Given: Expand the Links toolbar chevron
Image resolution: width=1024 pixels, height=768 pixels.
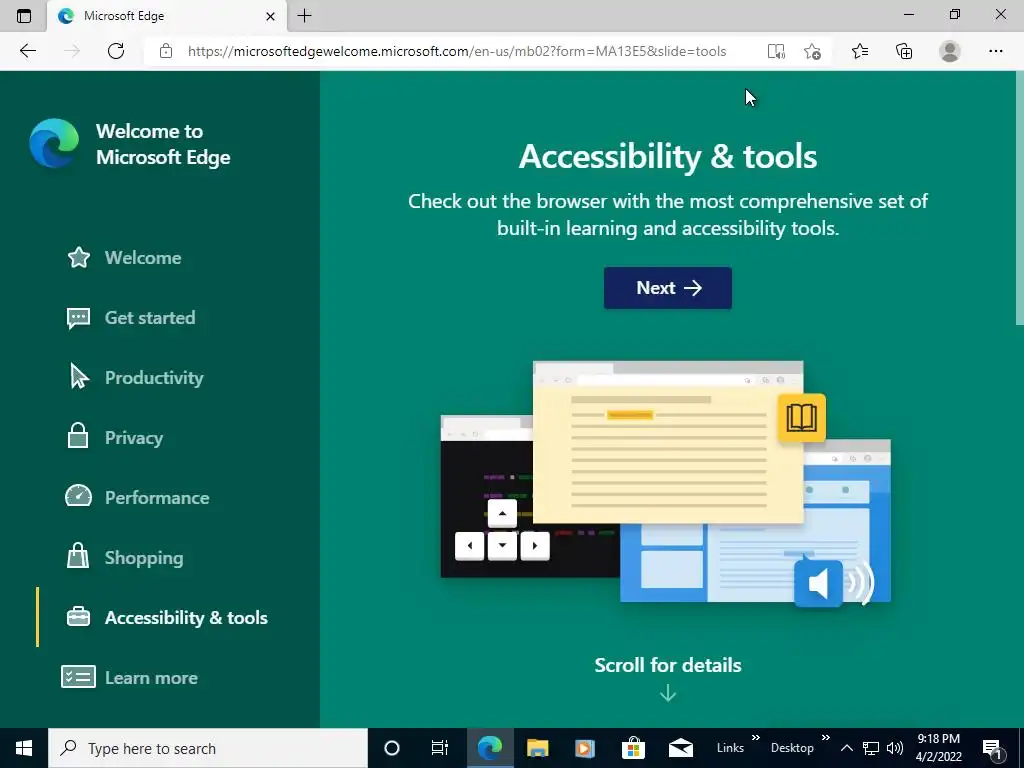Looking at the screenshot, I should (756, 738).
